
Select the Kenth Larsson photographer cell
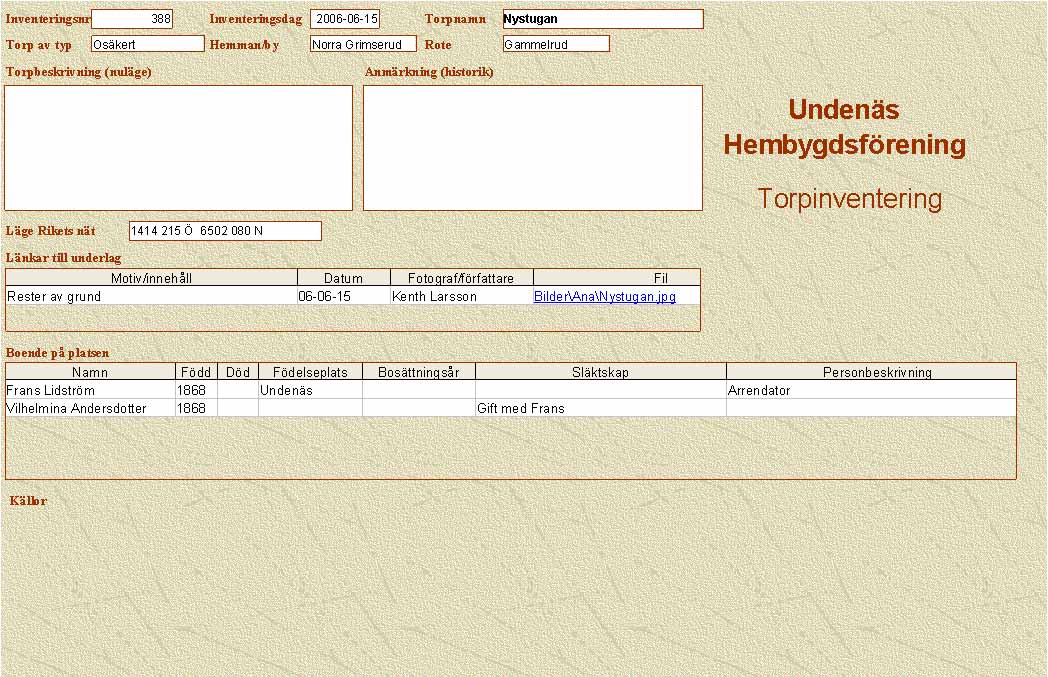click(461, 296)
